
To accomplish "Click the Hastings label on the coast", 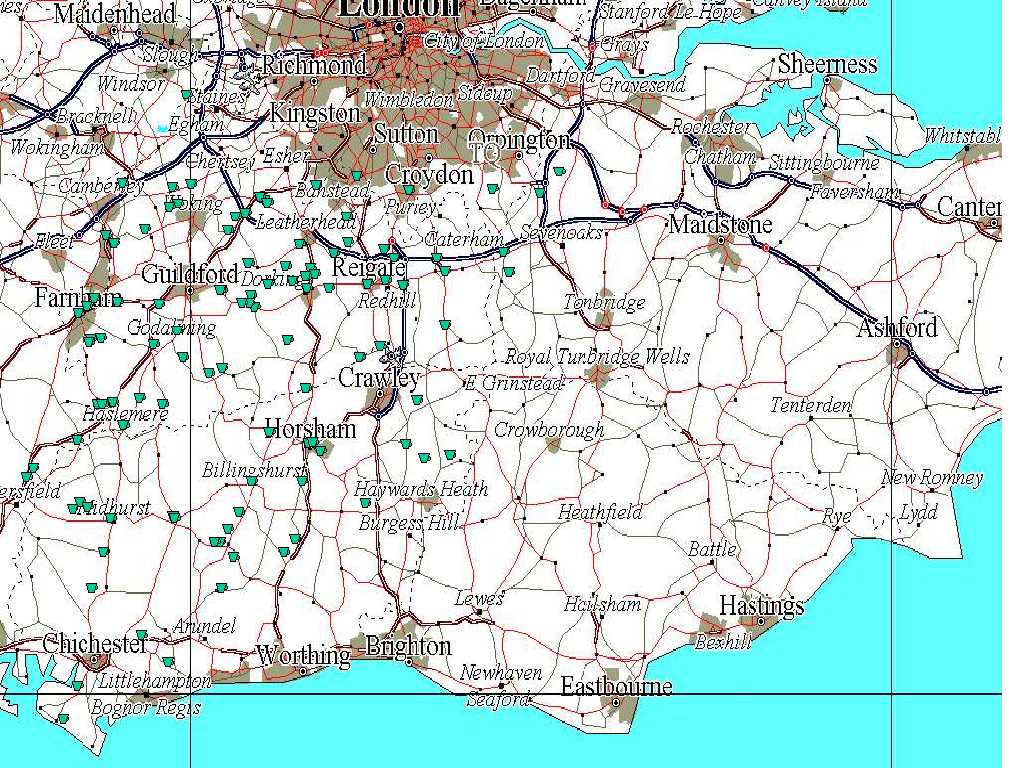I will click(x=761, y=606).
